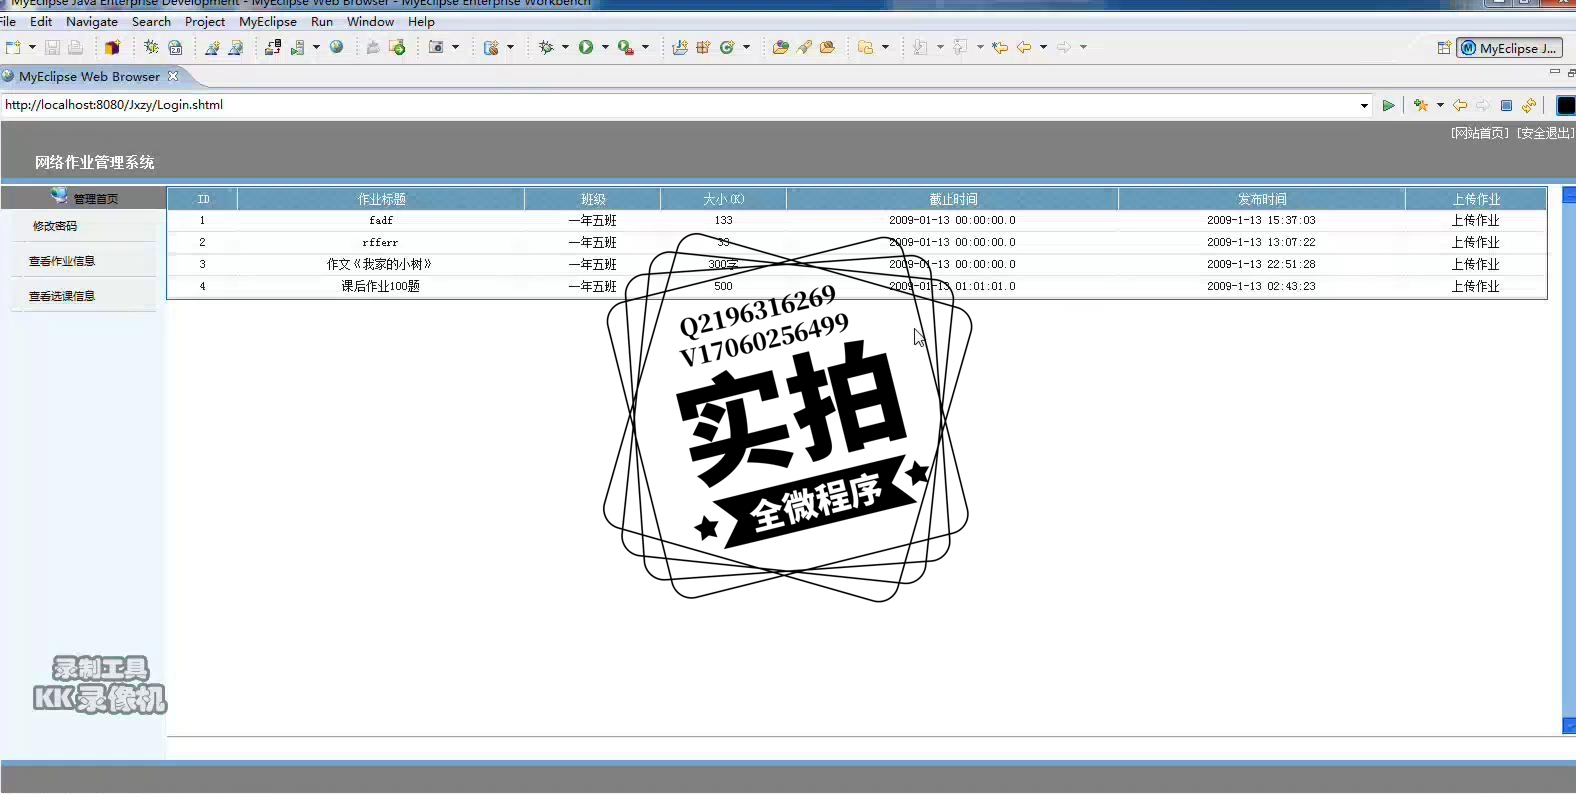1576x794 pixels.
Task: Click 上传作业 for the rfferr row
Action: pos(1476,242)
